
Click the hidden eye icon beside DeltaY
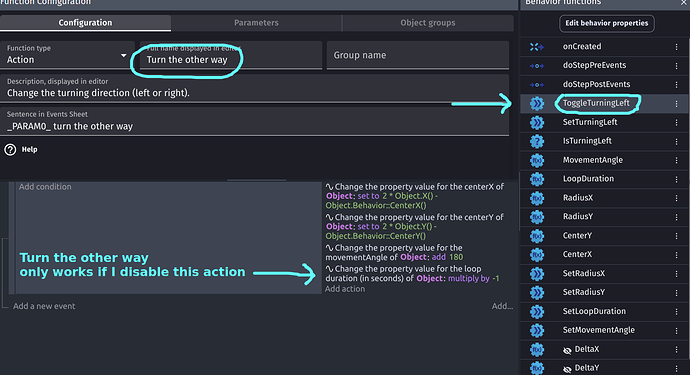tap(567, 369)
